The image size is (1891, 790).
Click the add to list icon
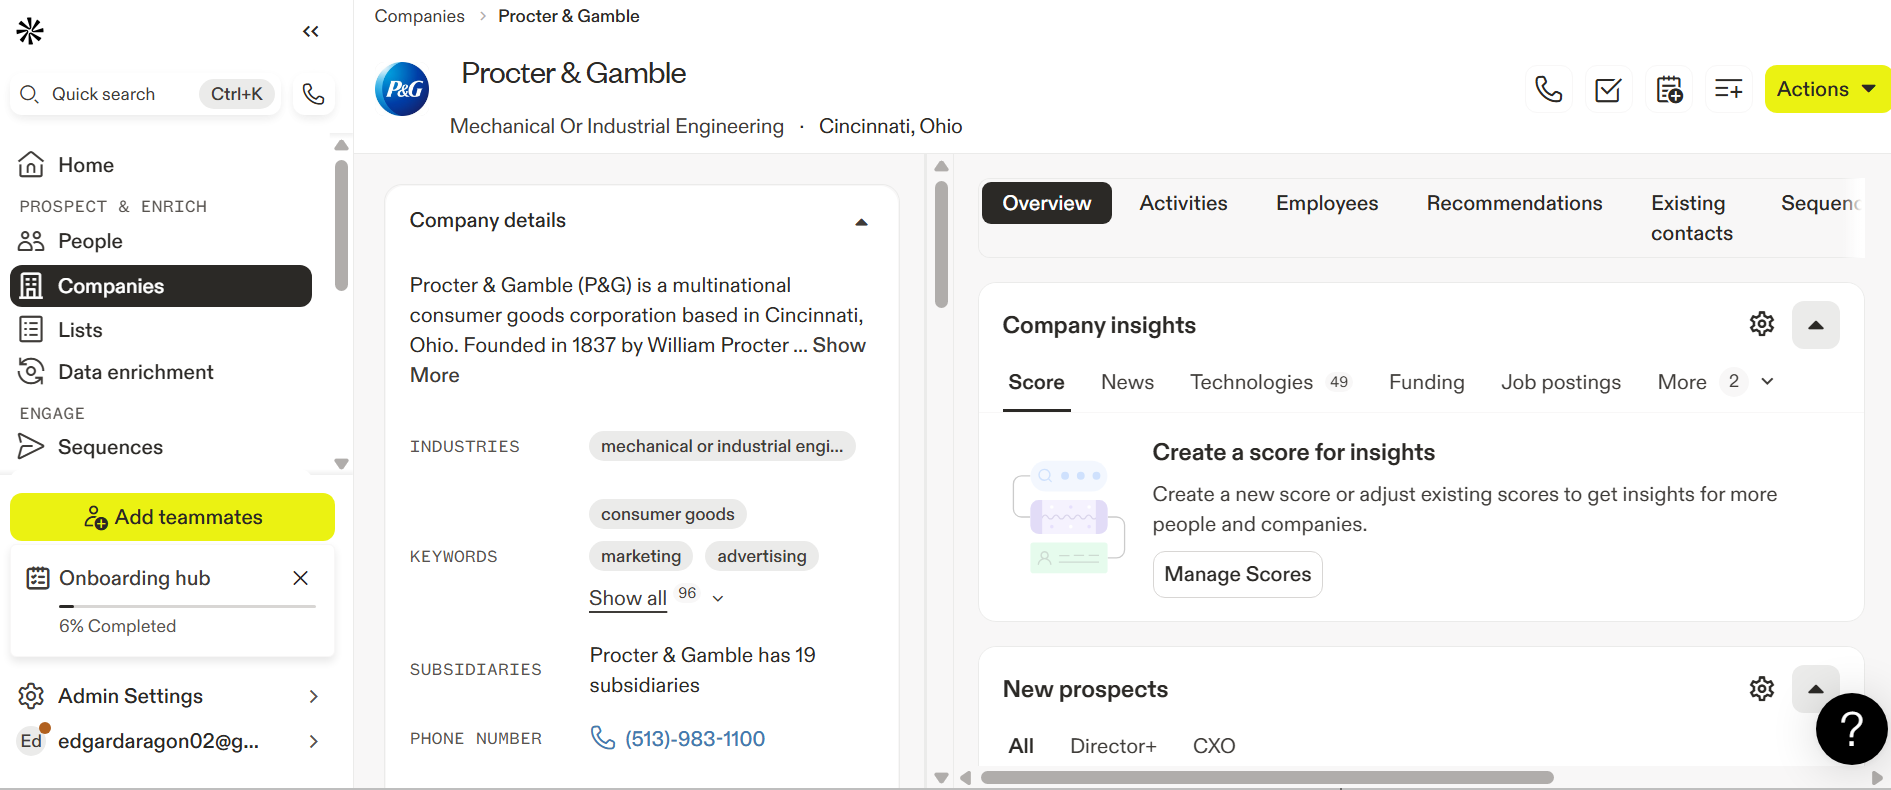tap(1728, 90)
